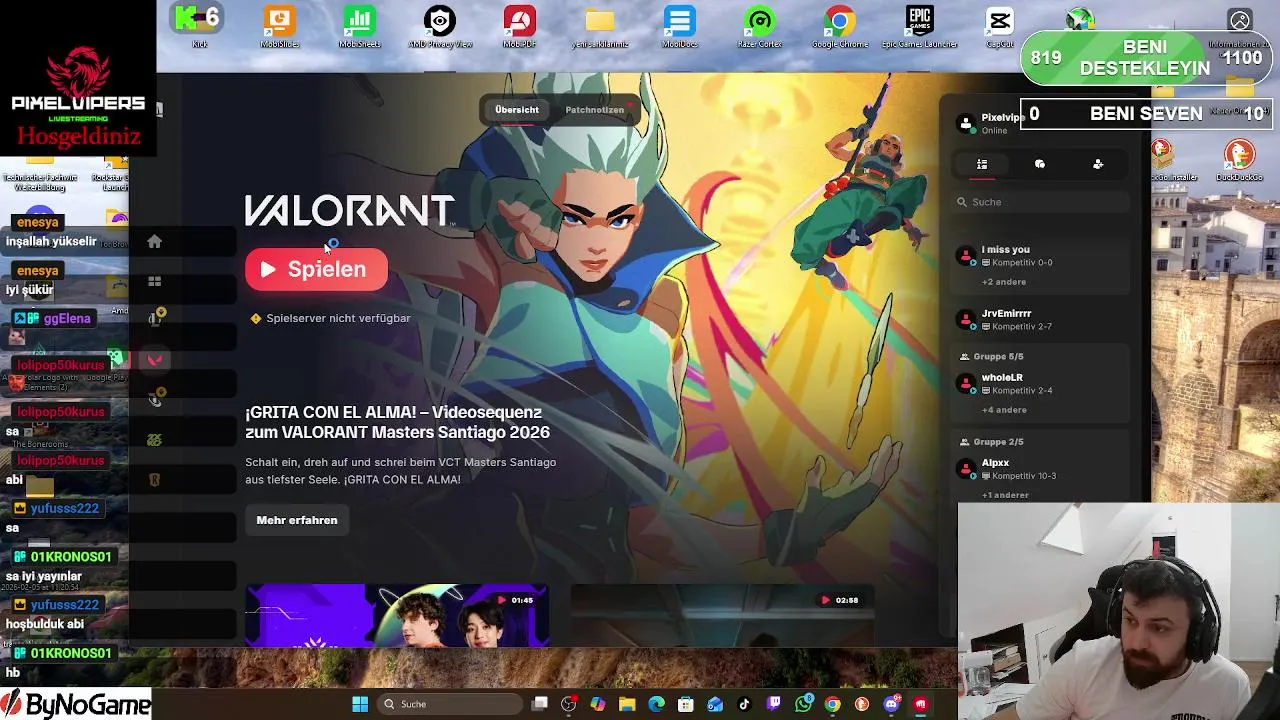Show the friends list tab icon
Viewport: 1280px width, 720px height.
[x=982, y=164]
